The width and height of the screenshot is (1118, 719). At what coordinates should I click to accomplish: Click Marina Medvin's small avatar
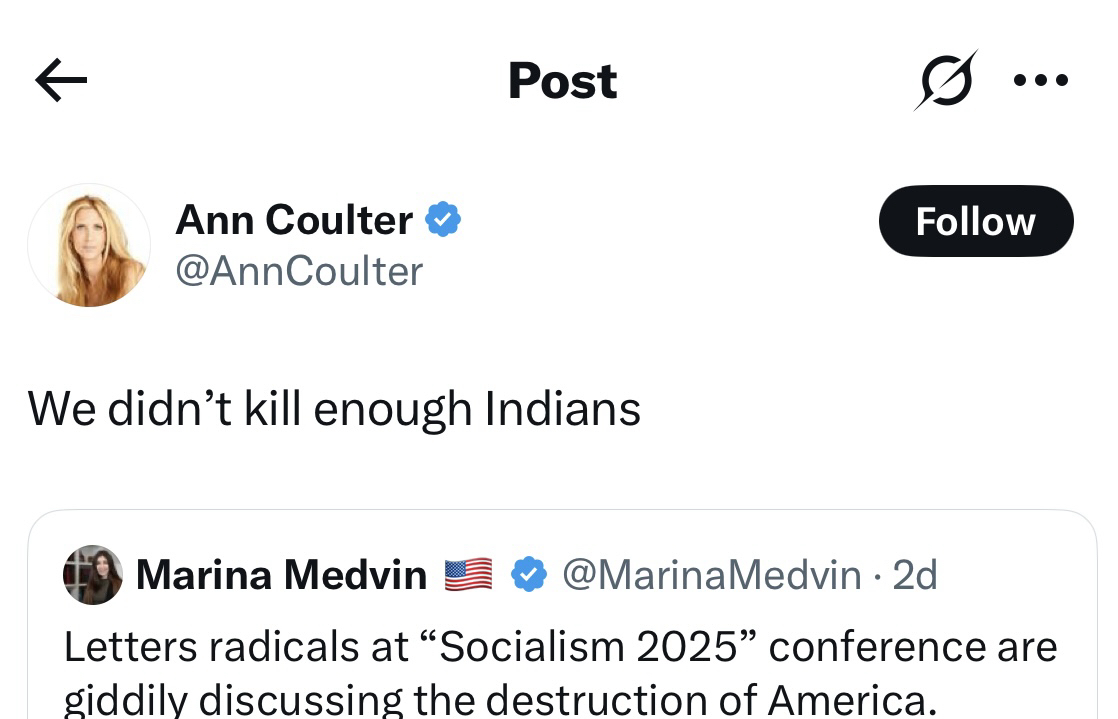click(93, 575)
